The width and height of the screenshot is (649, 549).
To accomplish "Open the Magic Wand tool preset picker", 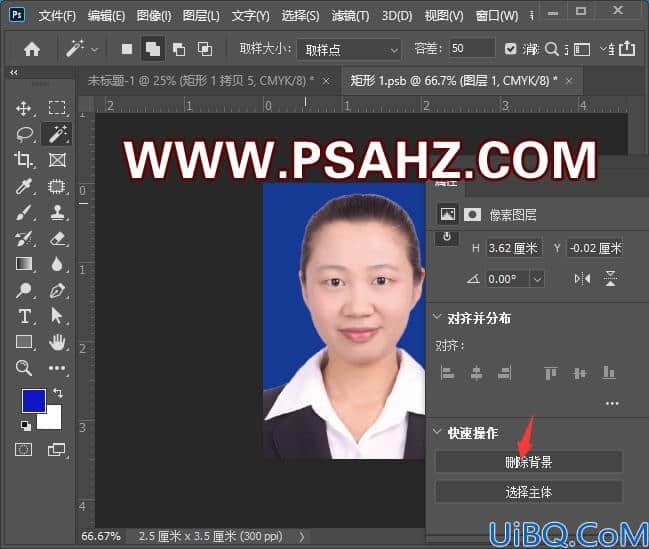I will 95,50.
